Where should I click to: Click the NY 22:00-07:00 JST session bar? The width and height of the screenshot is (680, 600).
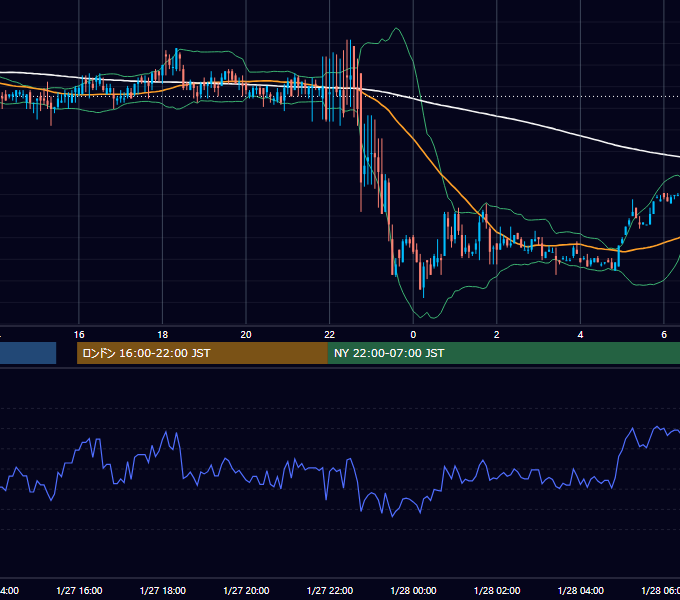click(503, 353)
